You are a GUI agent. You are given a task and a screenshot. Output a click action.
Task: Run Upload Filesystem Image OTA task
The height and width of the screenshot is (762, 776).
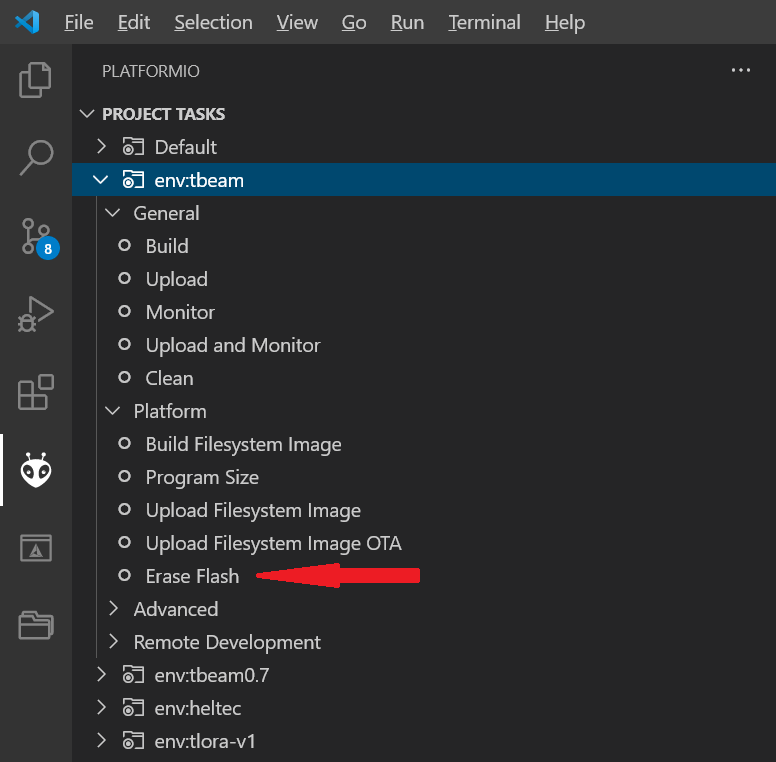coord(273,543)
